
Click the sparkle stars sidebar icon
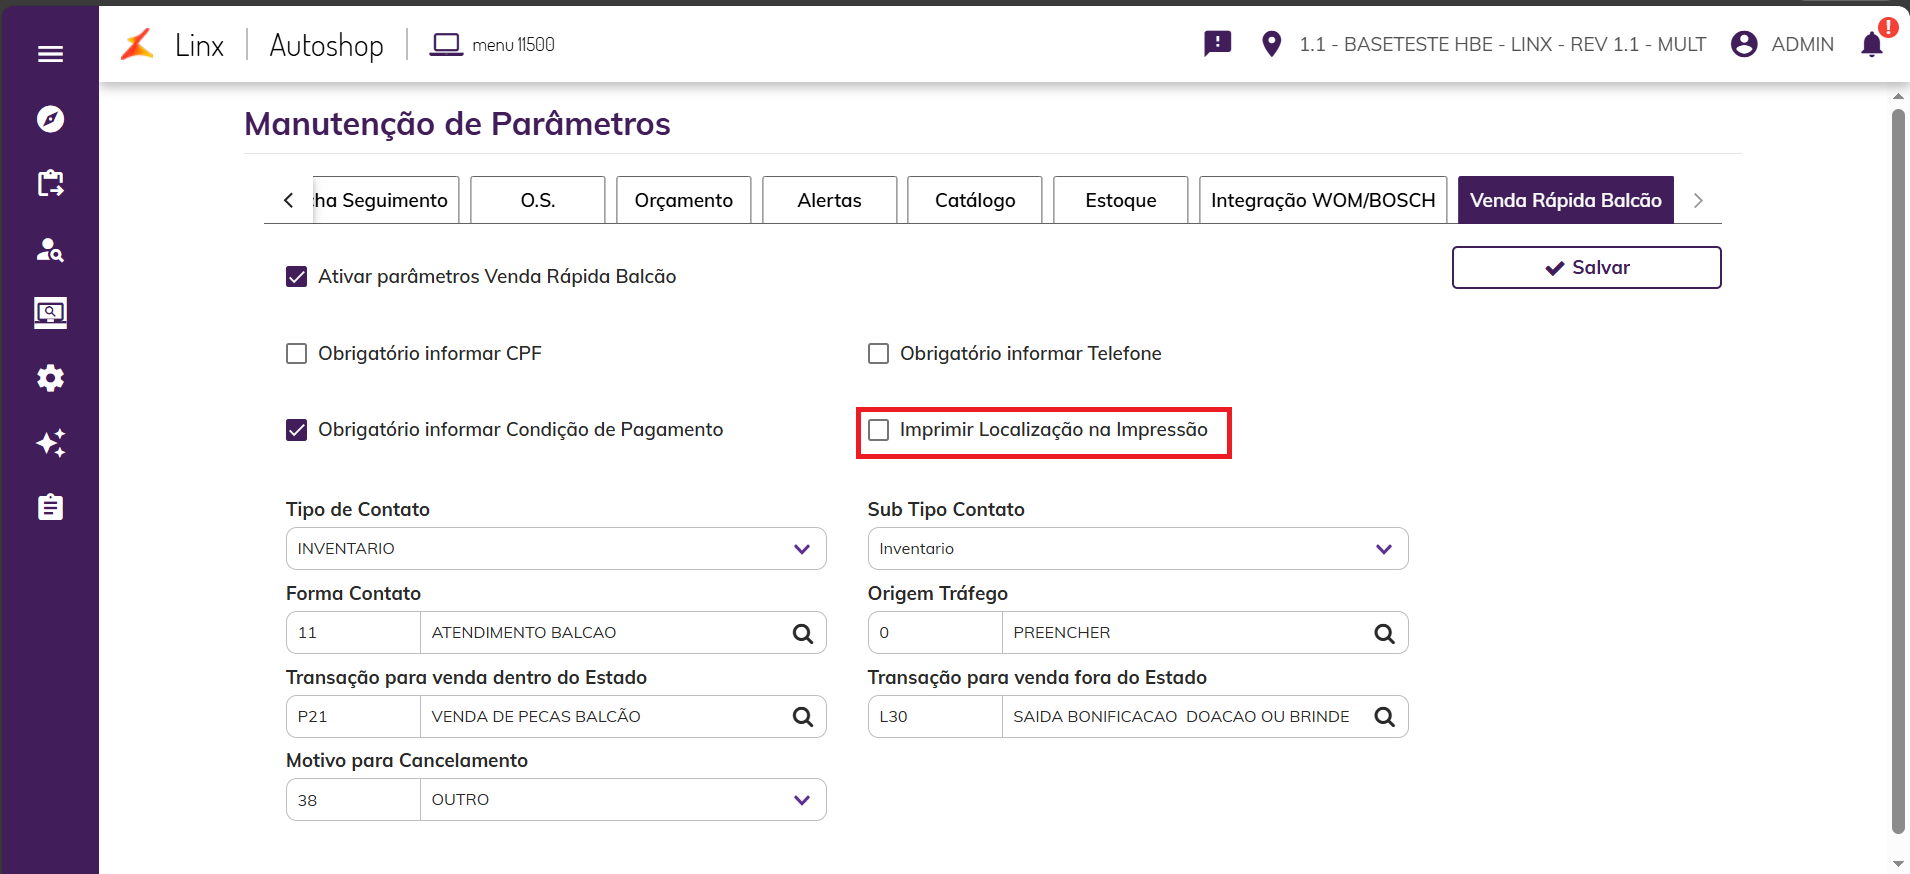50,443
